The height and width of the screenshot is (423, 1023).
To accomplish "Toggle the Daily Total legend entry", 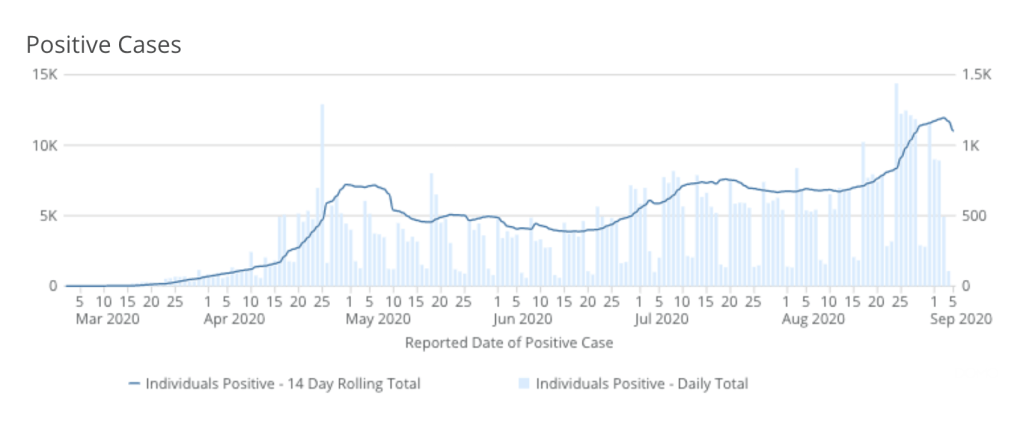I will coord(641,383).
